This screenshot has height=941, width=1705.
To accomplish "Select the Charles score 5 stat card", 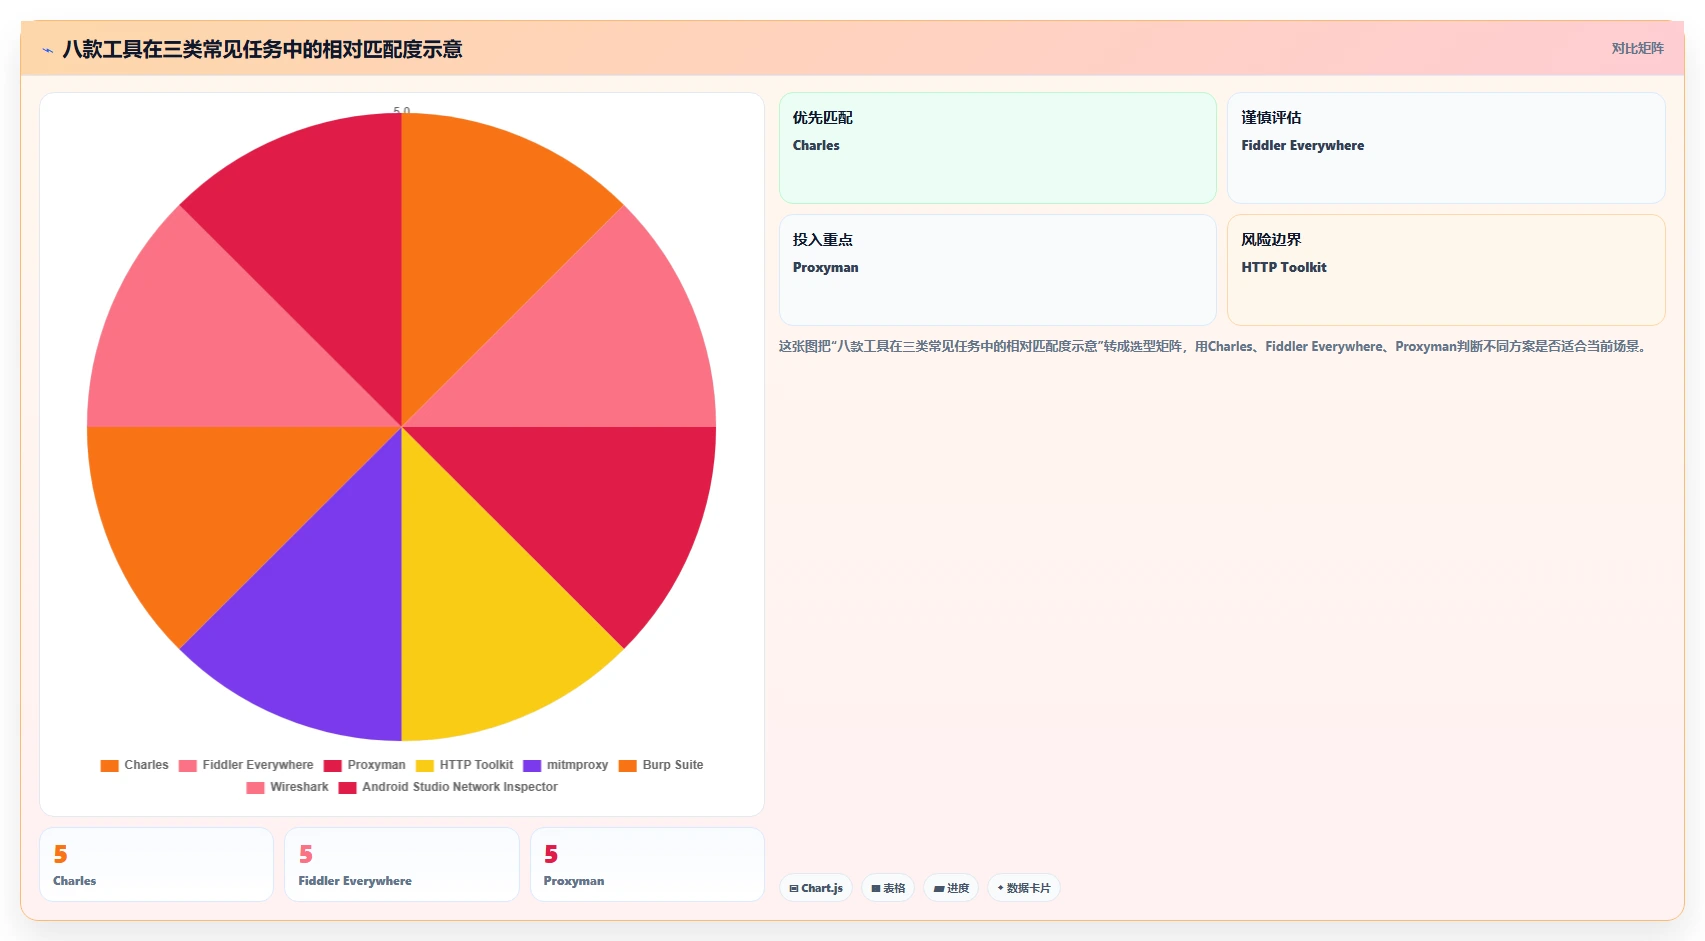I will (x=156, y=865).
